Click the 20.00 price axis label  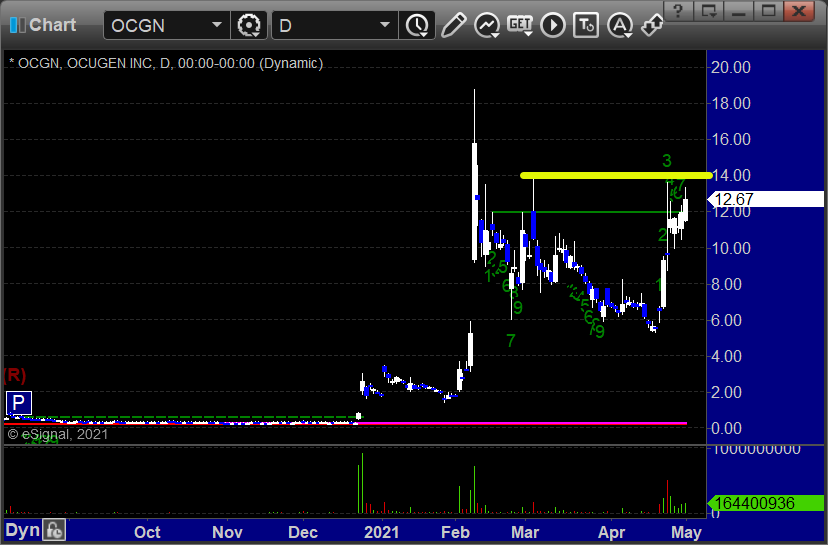pos(731,67)
